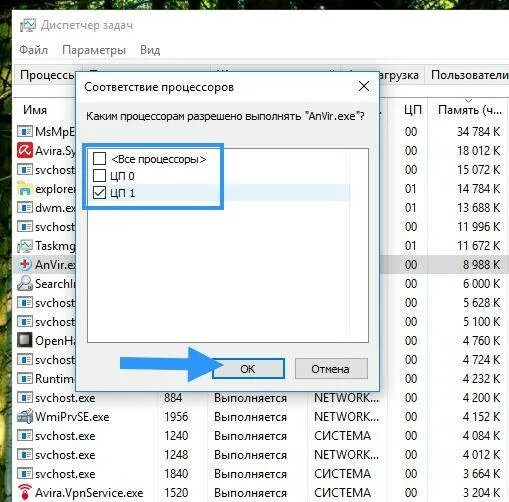Click the dialog question text about AnVir.exe

(x=225, y=116)
